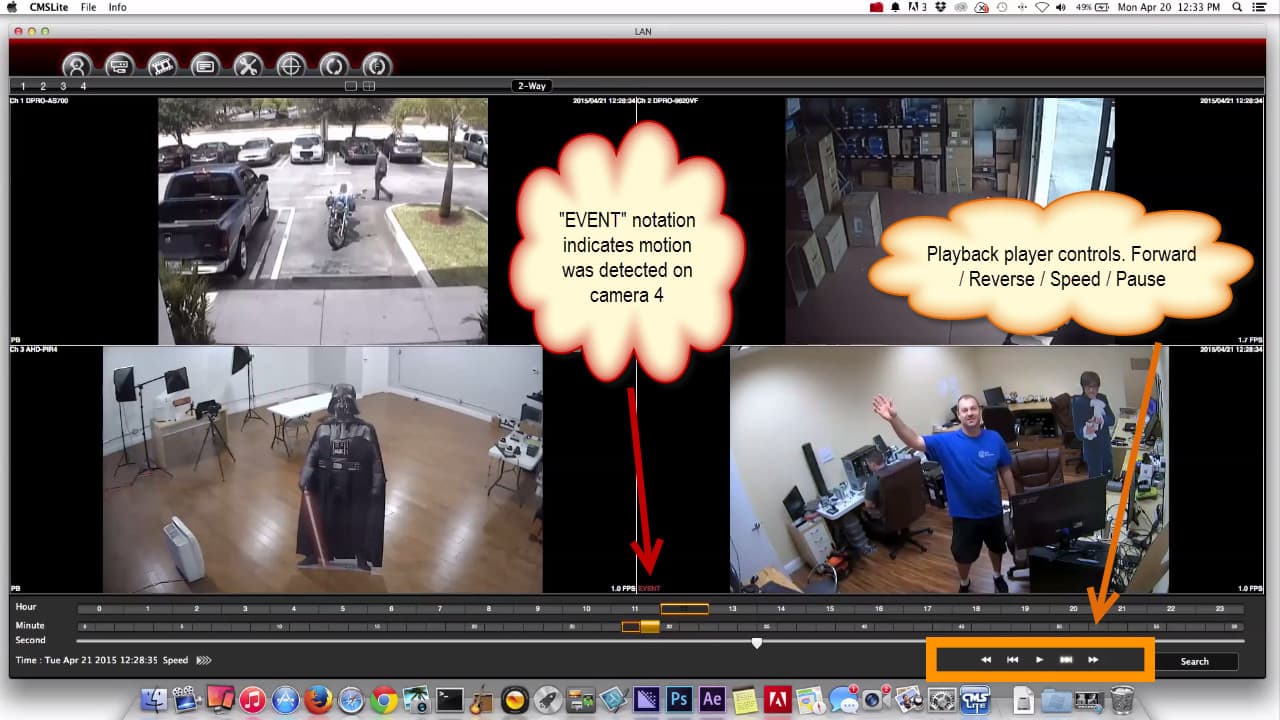
Task: Open the film strip playback icon
Action: click(162, 67)
